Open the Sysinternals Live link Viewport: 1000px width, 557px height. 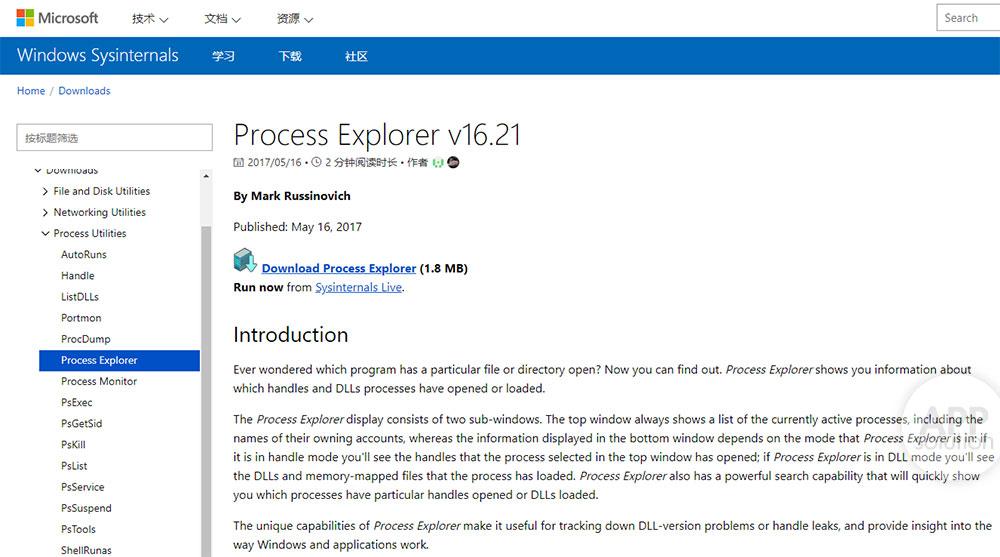[358, 287]
